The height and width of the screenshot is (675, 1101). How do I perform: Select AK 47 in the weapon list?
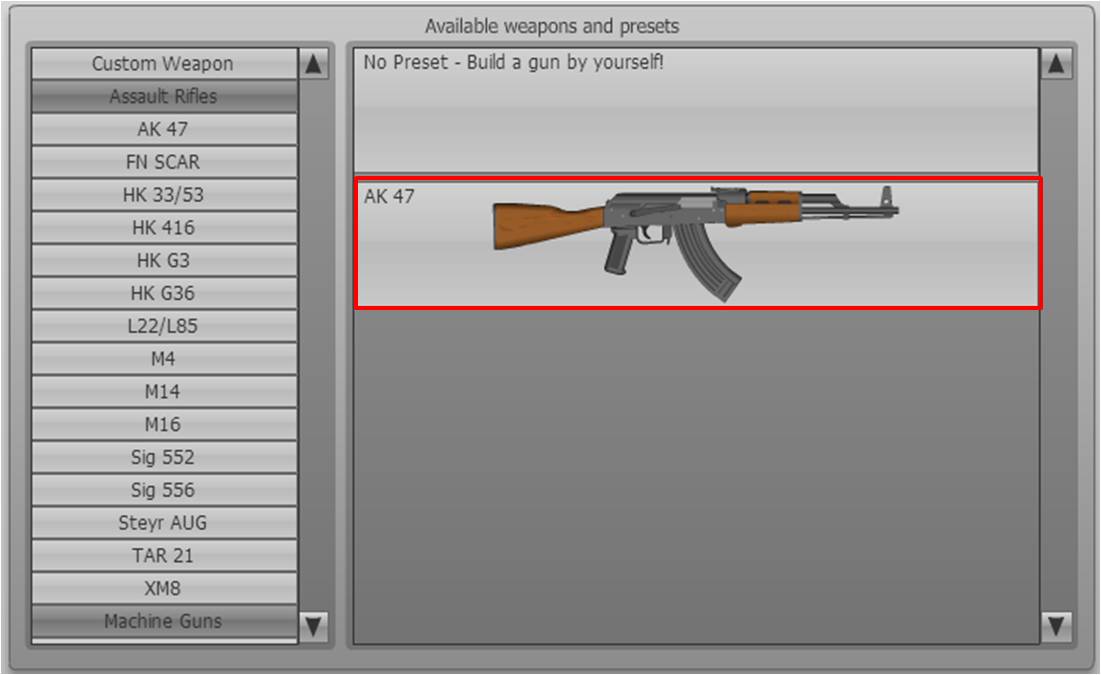164,129
